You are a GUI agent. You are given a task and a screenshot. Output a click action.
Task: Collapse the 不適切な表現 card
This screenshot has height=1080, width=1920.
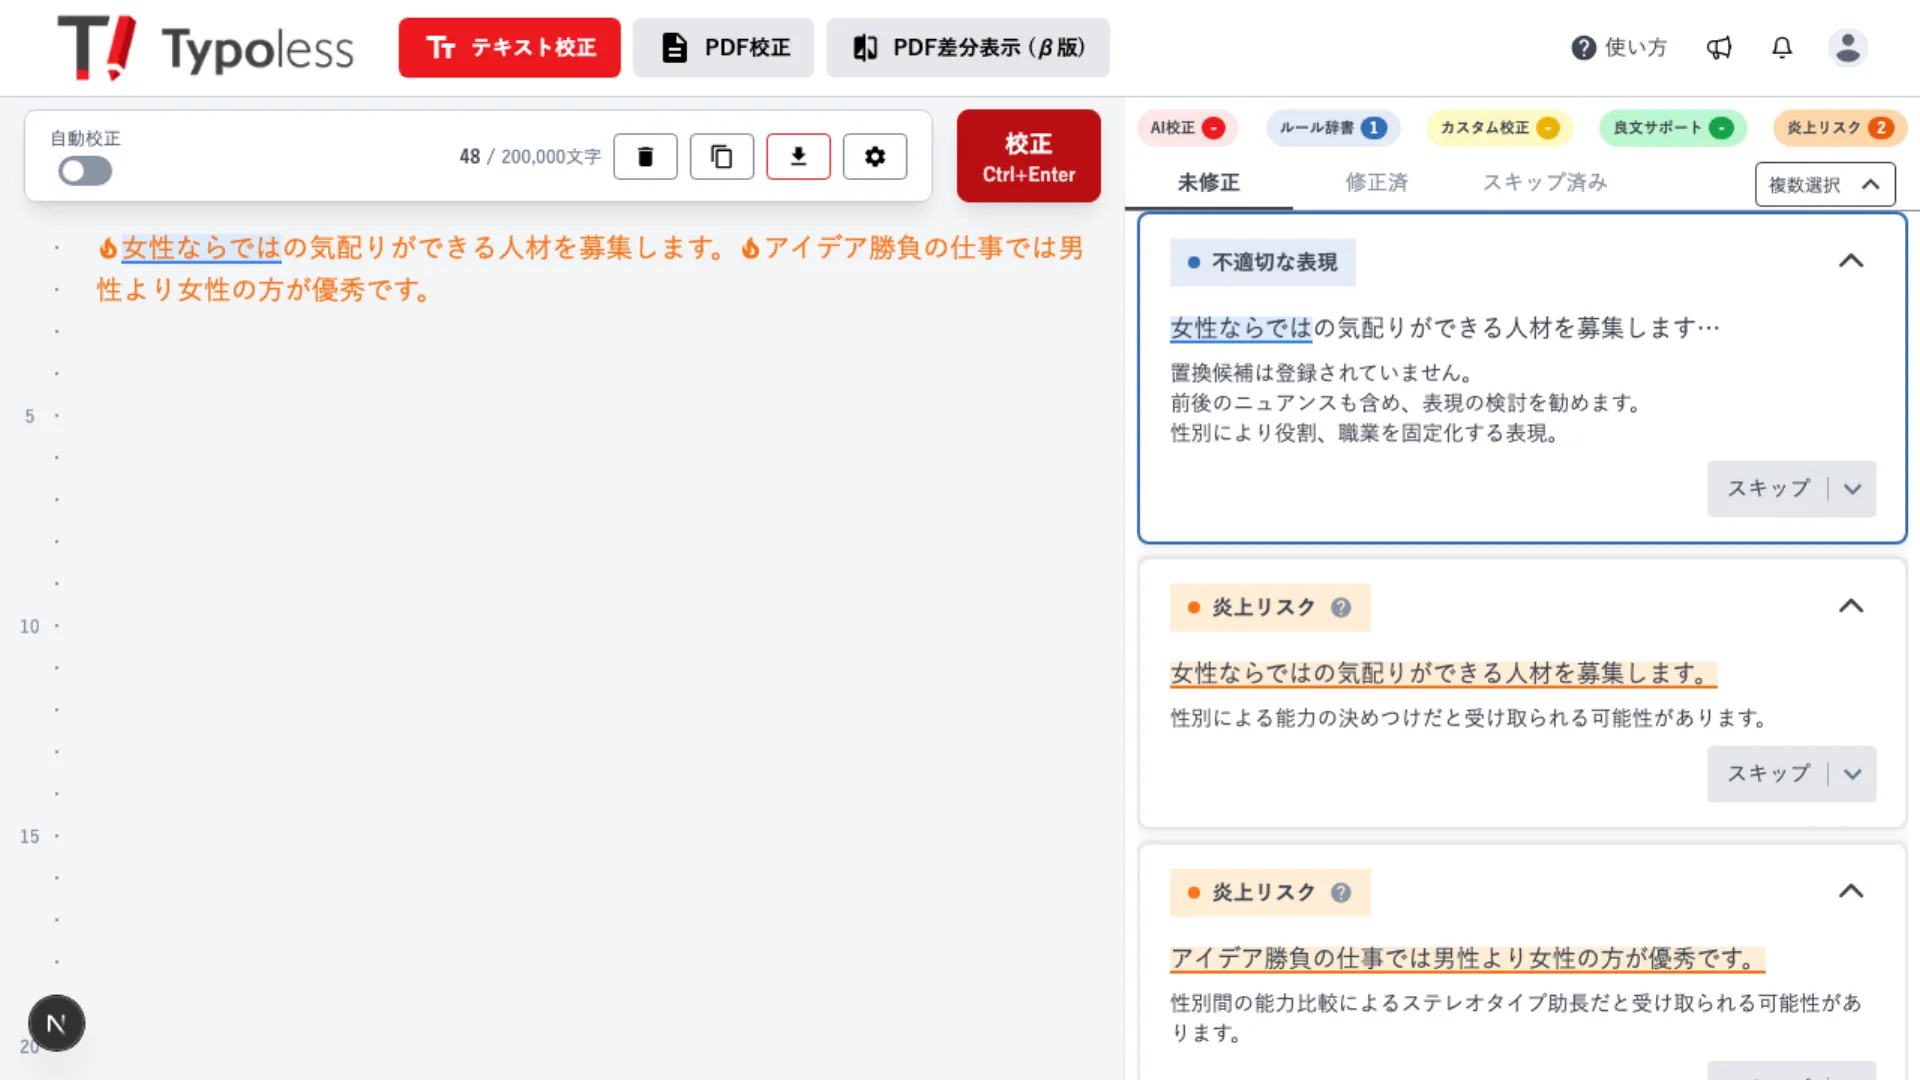coord(1851,261)
